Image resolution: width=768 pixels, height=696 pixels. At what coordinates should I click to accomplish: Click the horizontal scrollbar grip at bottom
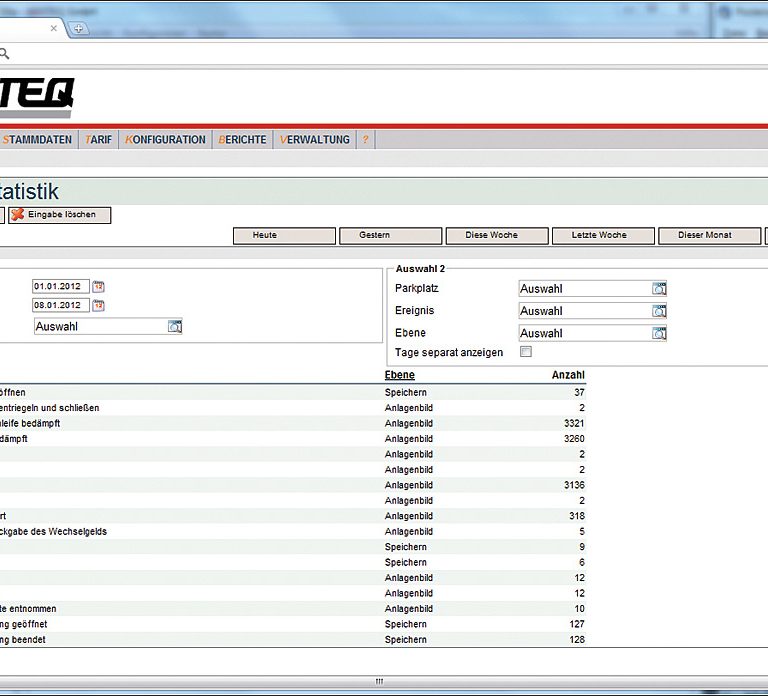tap(380, 681)
